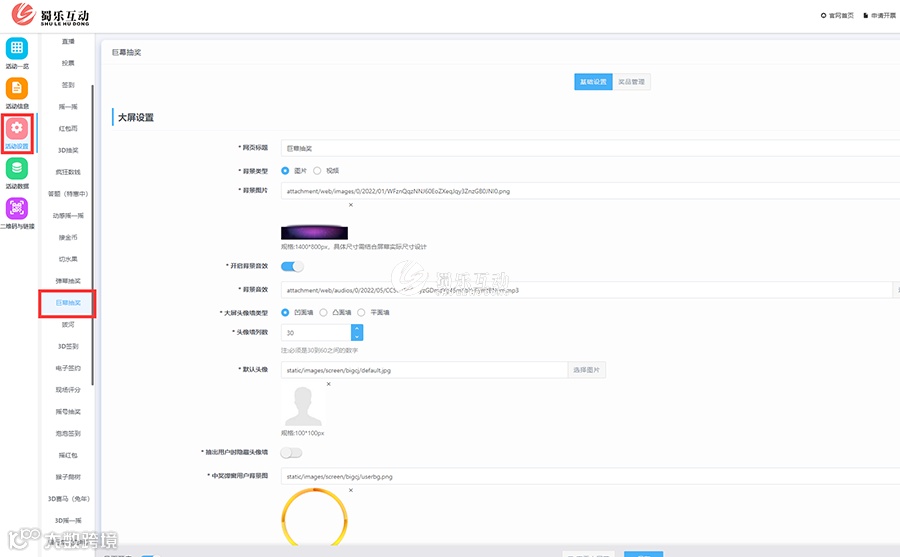Open 直播 in the activity menu
900x557 pixels.
(x=68, y=41)
